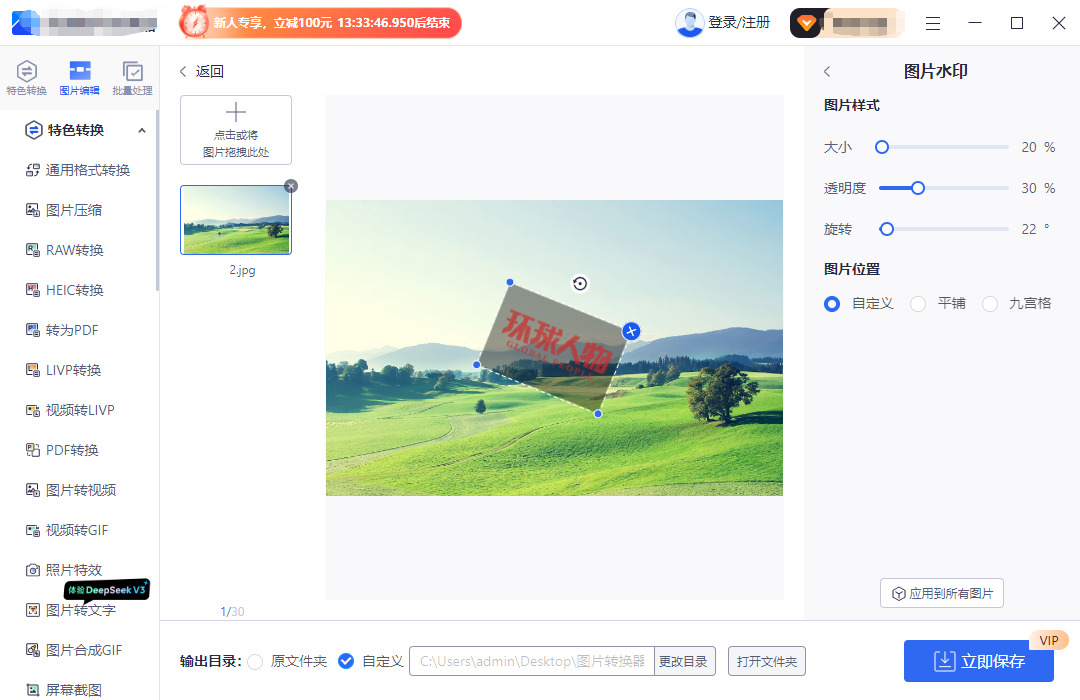The image size is (1080, 700).
Task: Switch to the 图片编辑 tab
Action: (79, 77)
